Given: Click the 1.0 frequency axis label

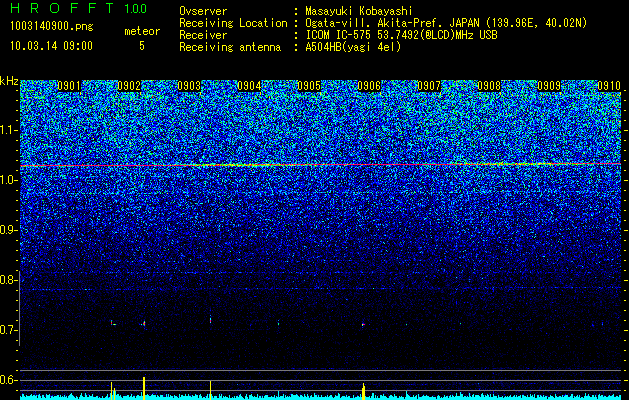Looking at the screenshot, I should coord(8,180).
